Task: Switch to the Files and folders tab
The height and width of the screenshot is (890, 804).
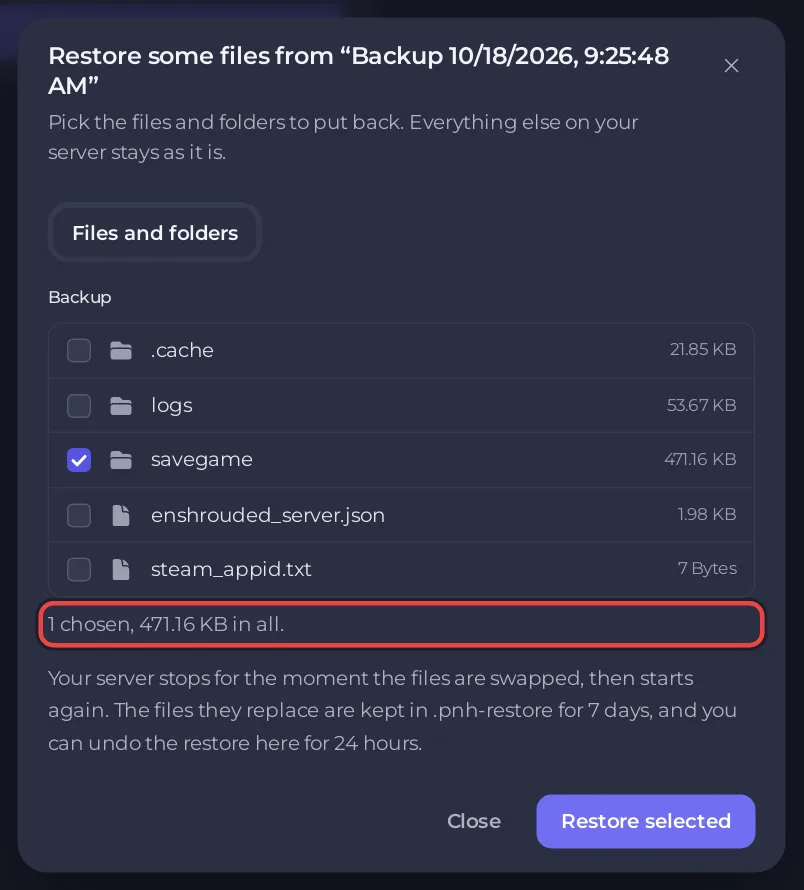Action: click(155, 233)
